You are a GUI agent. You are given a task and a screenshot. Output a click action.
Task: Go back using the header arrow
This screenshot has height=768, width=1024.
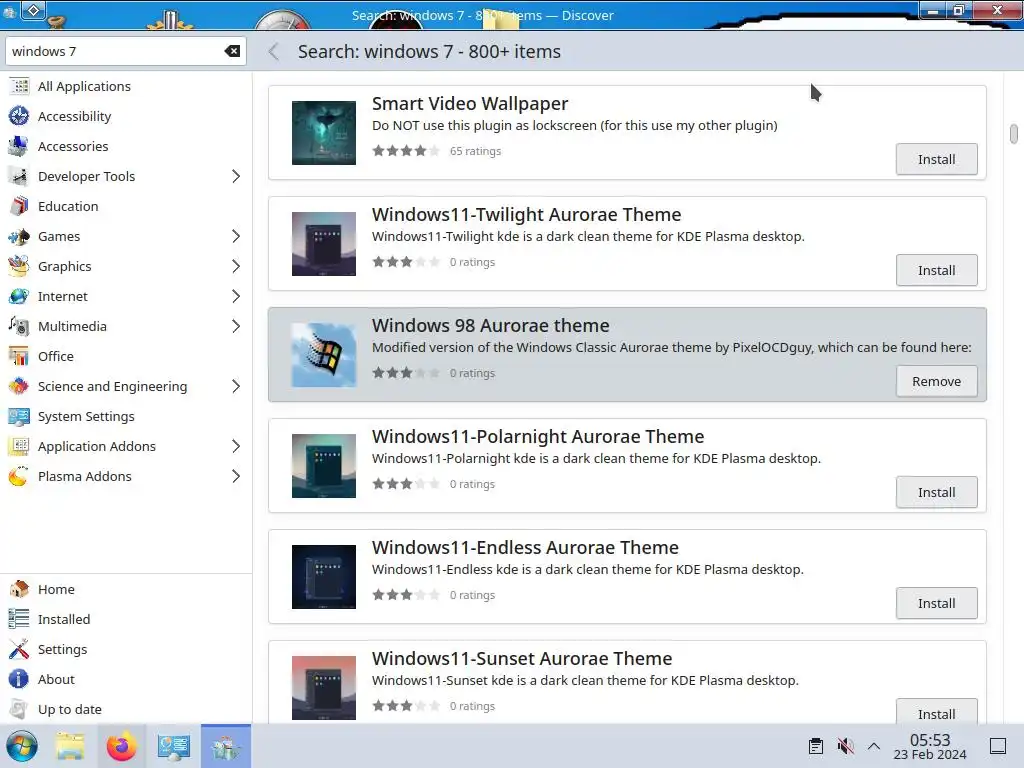[274, 52]
